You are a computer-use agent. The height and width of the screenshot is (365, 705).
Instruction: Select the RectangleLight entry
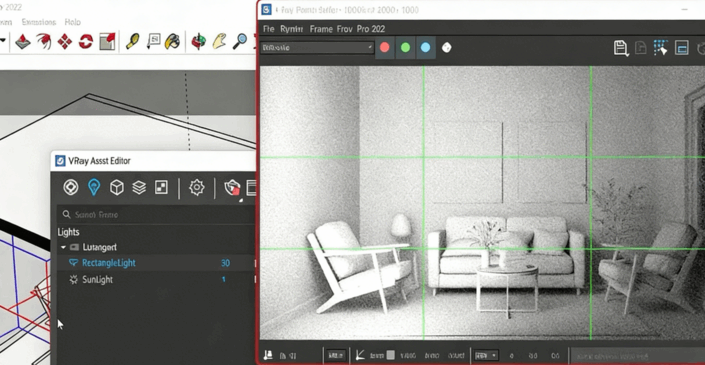(x=108, y=263)
